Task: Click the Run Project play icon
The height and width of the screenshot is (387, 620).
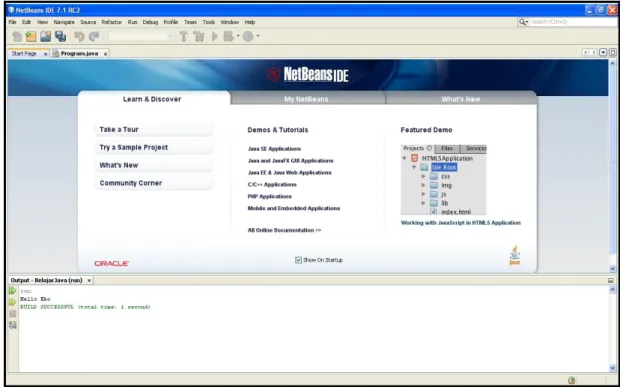Action: (x=215, y=36)
